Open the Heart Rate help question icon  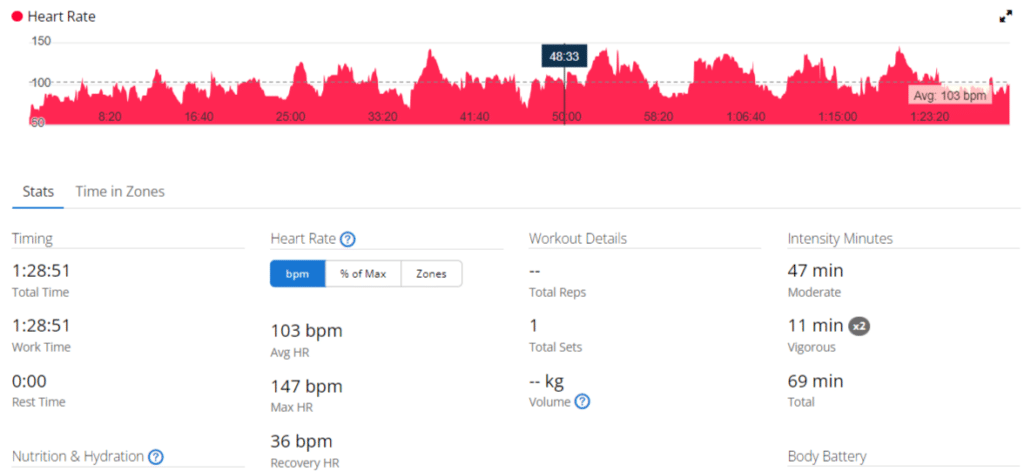(348, 240)
